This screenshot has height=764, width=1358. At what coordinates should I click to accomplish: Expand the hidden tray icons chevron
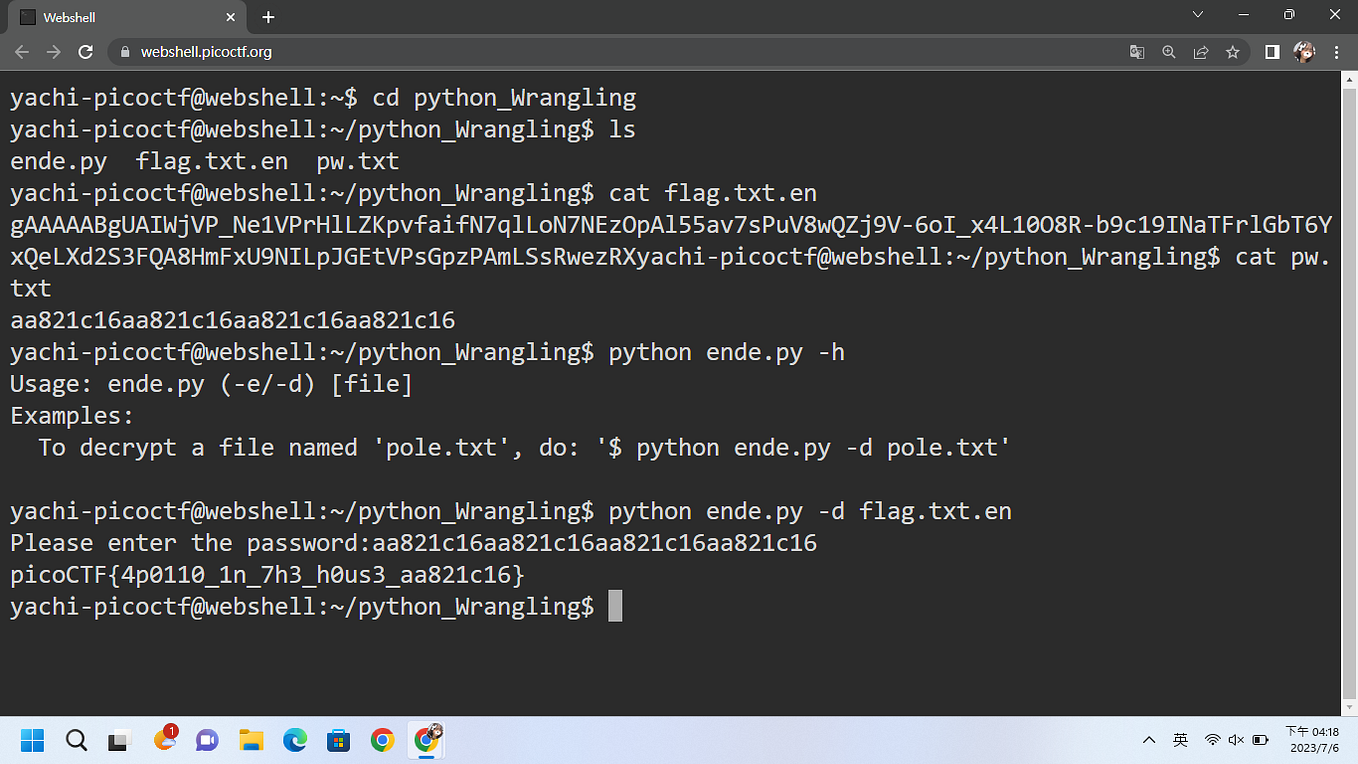pyautogui.click(x=1149, y=740)
